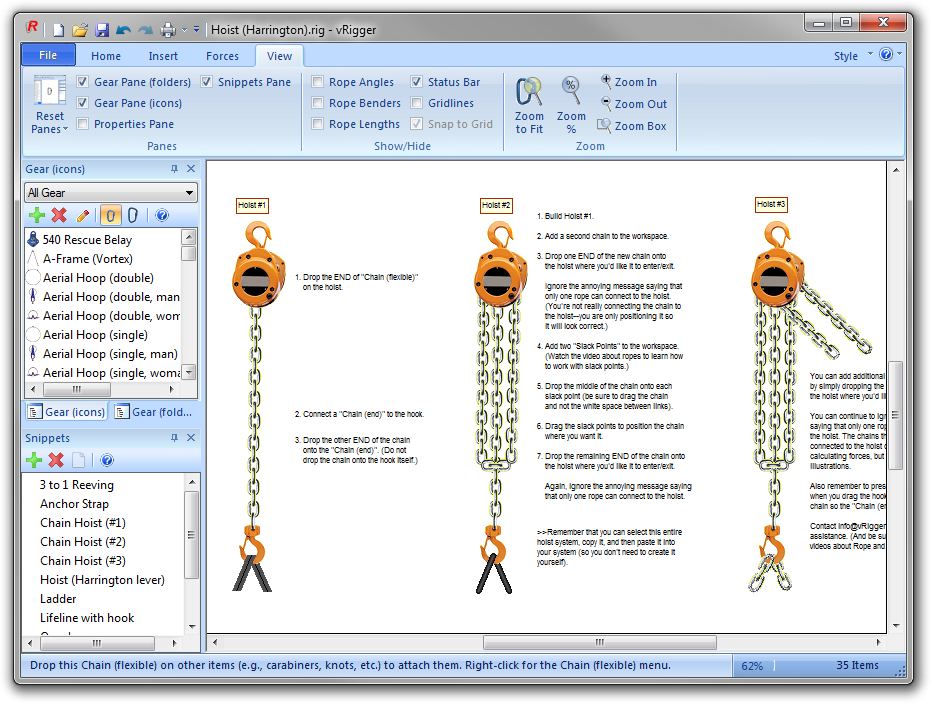932x704 pixels.
Task: Save the rig using the Quick Access save icon
Action: coord(100,31)
